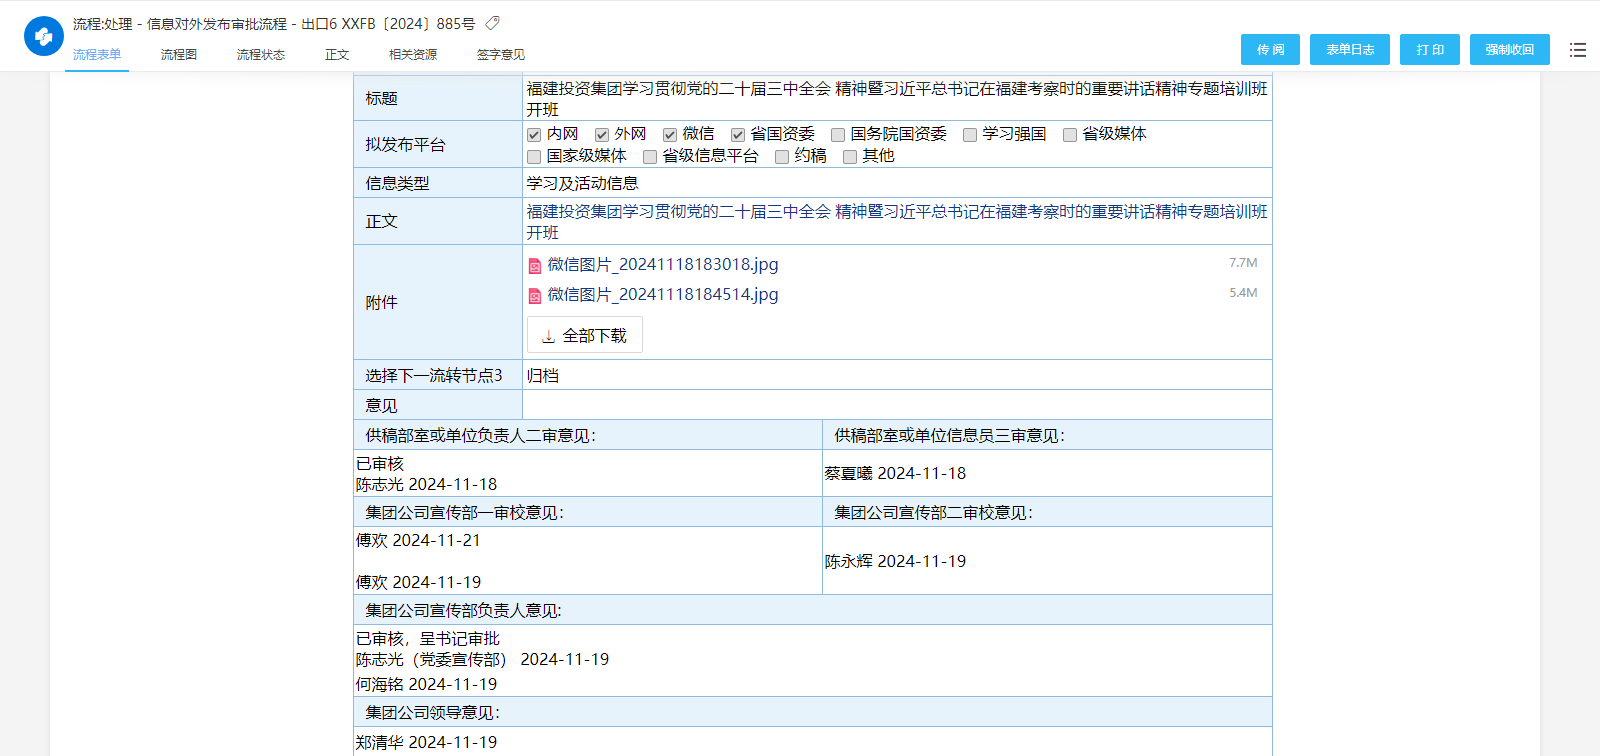Check the 国家级媒体 checkbox
This screenshot has height=756, width=1600.
pos(534,157)
